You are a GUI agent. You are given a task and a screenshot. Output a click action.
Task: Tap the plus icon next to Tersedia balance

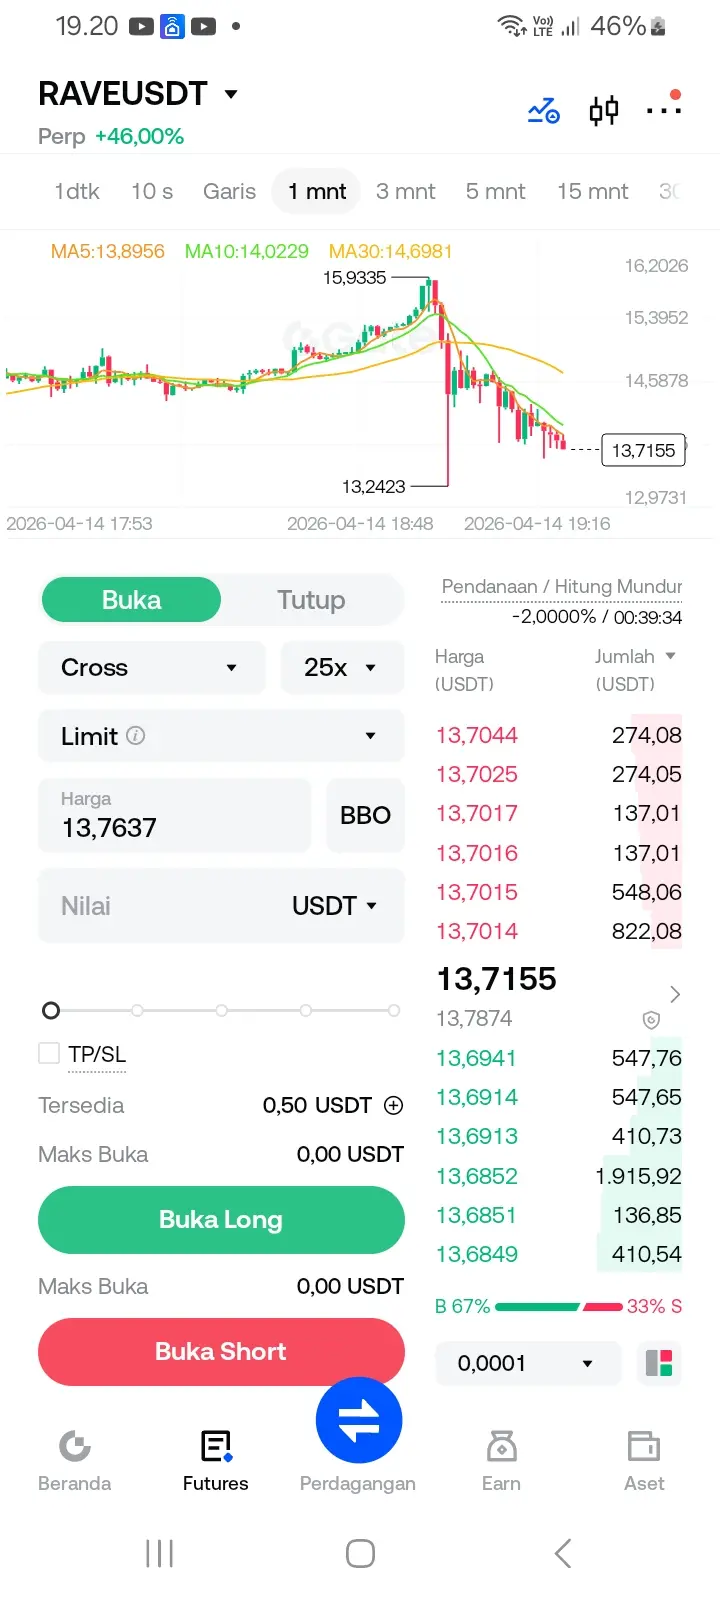pos(394,1105)
